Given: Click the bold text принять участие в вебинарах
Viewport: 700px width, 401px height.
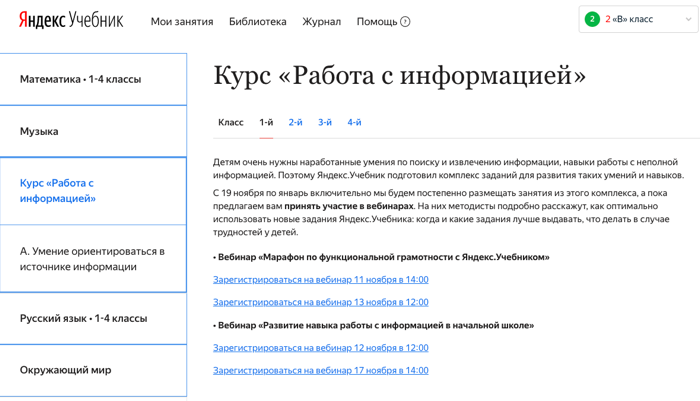Looking at the screenshot, I should [349, 206].
